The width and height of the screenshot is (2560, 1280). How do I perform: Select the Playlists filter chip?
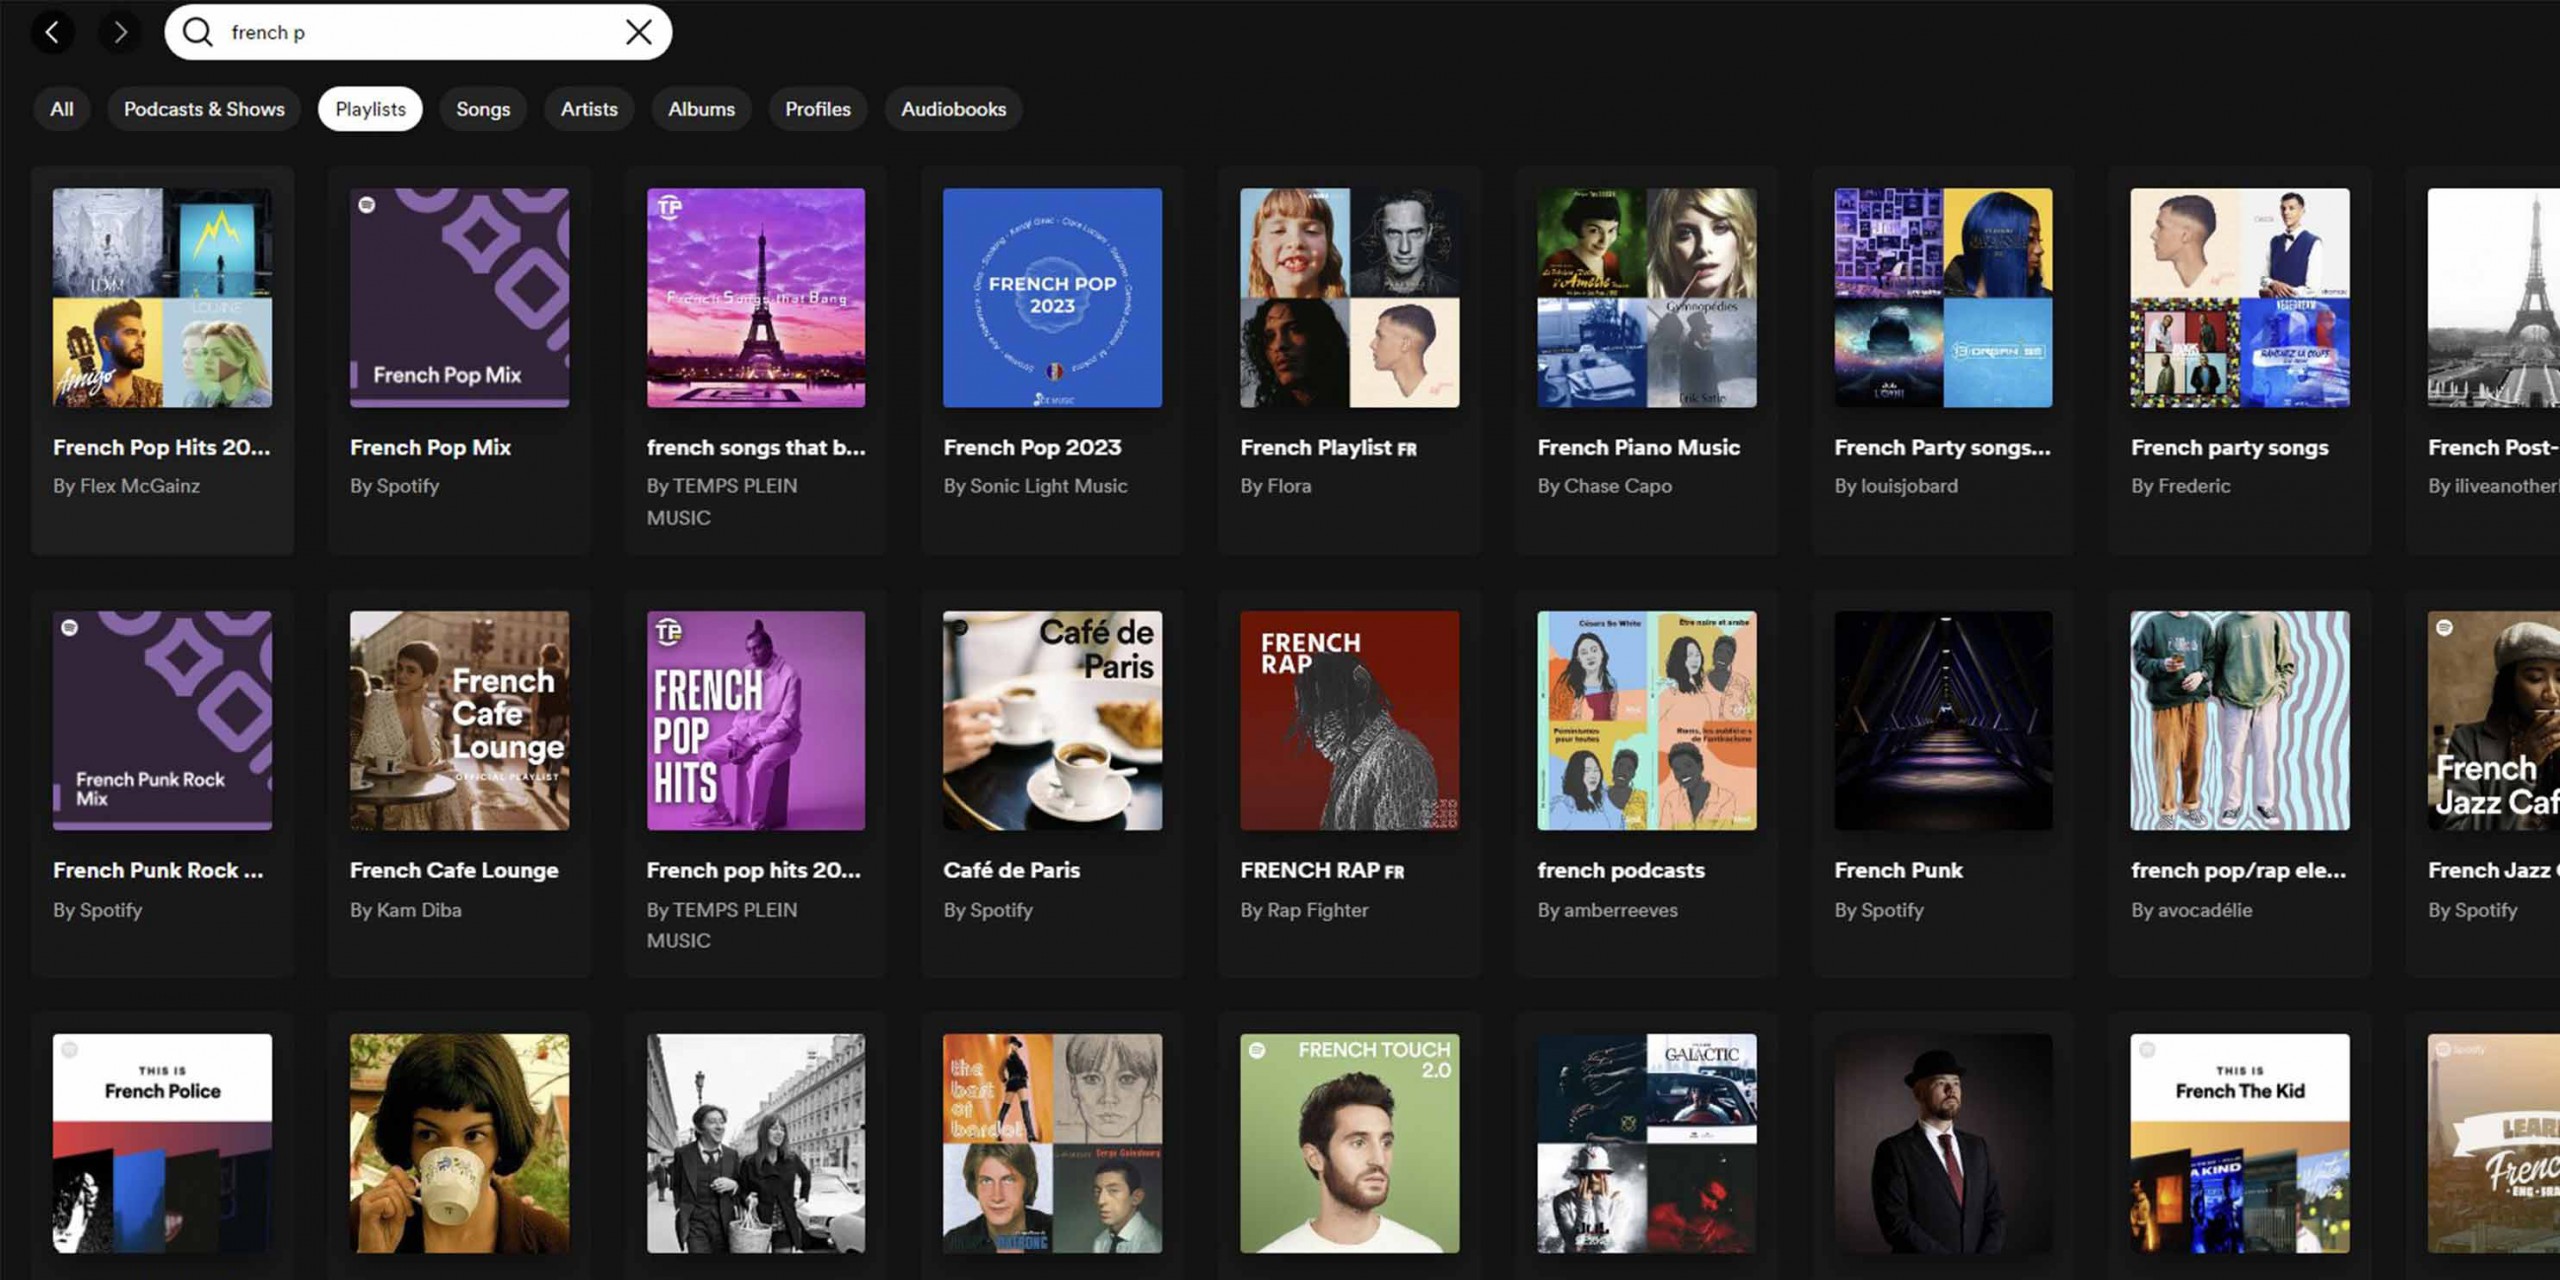(370, 109)
